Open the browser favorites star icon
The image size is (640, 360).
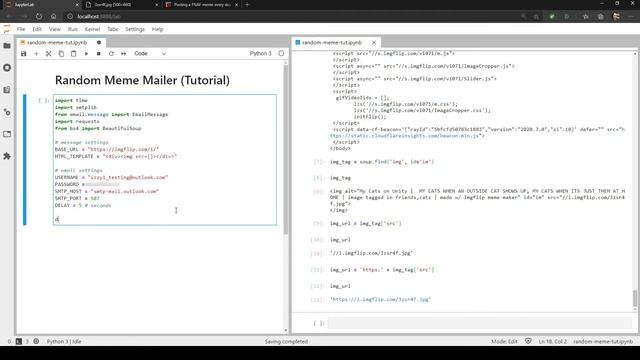(x=586, y=16)
